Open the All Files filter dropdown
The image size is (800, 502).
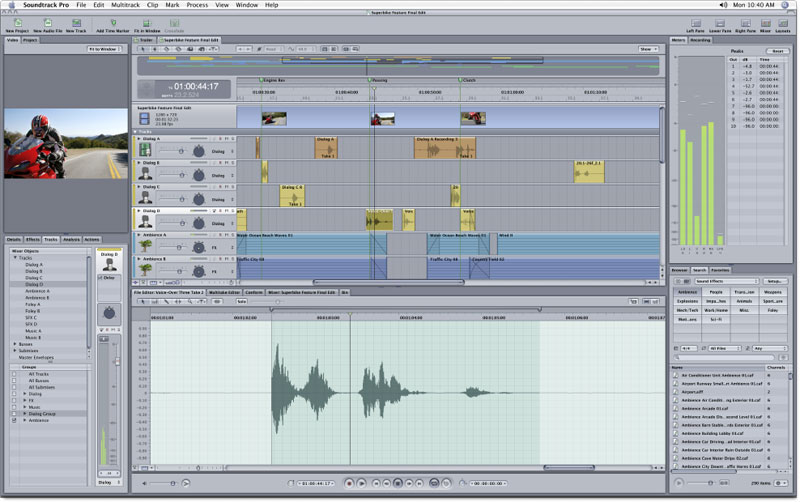[724, 348]
